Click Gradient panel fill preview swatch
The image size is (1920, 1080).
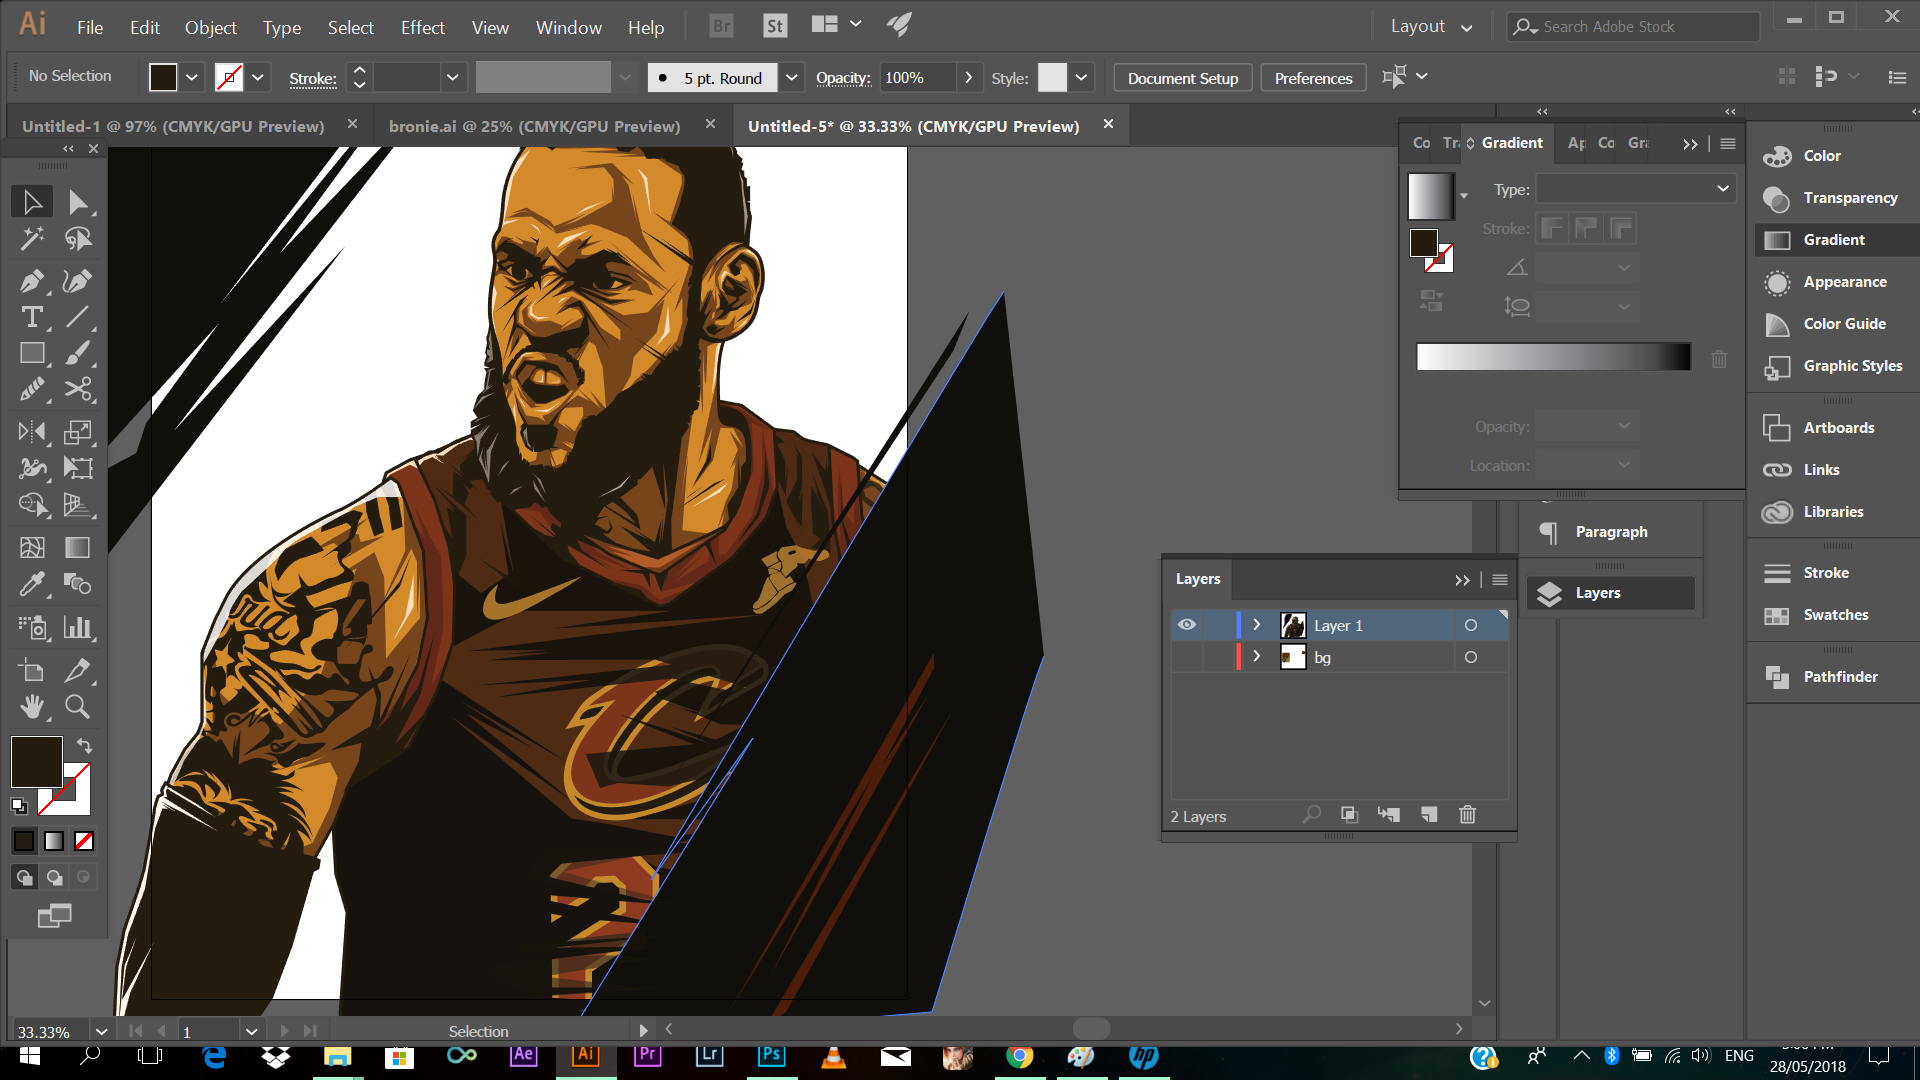[x=1430, y=196]
